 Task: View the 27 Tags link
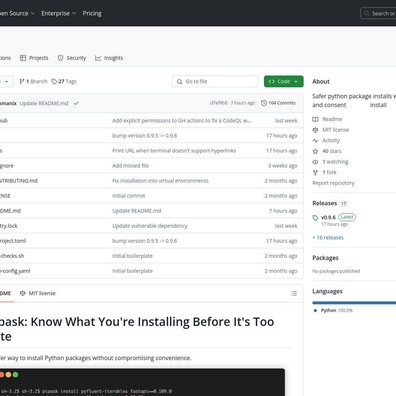[x=64, y=81]
